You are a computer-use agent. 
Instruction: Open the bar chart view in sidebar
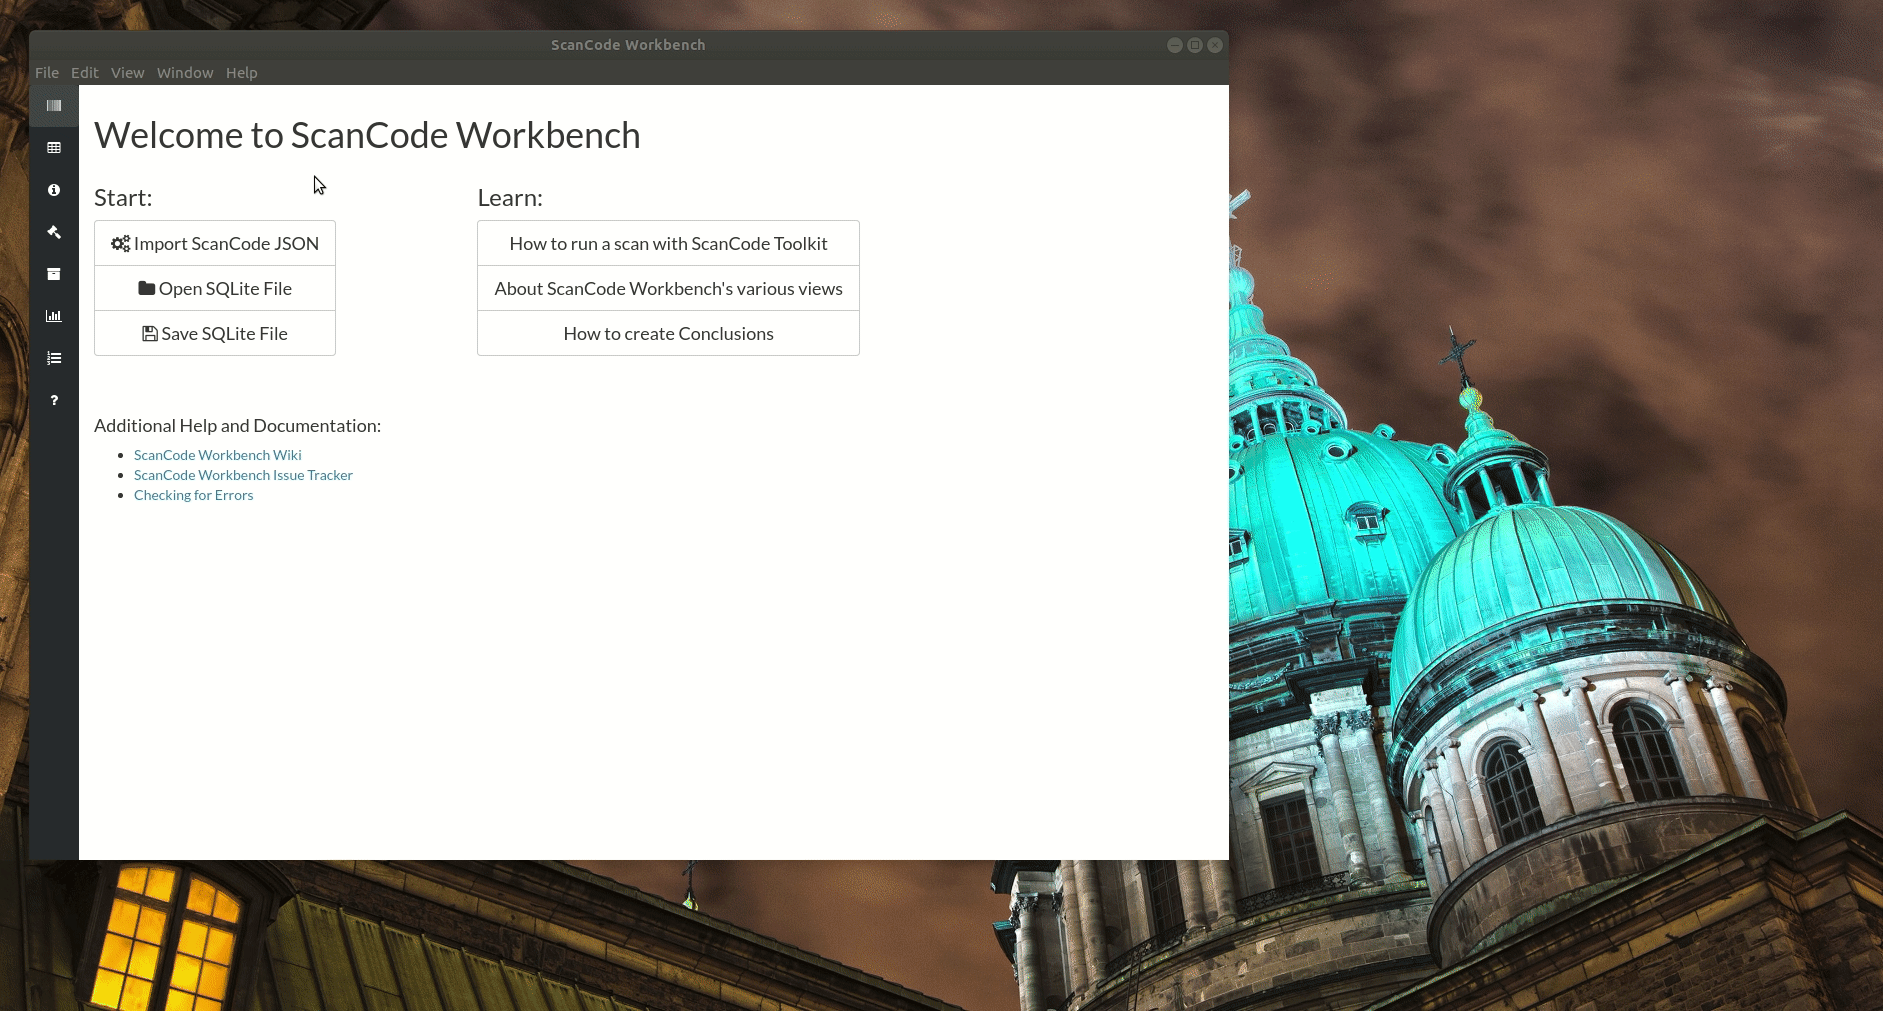[54, 316]
